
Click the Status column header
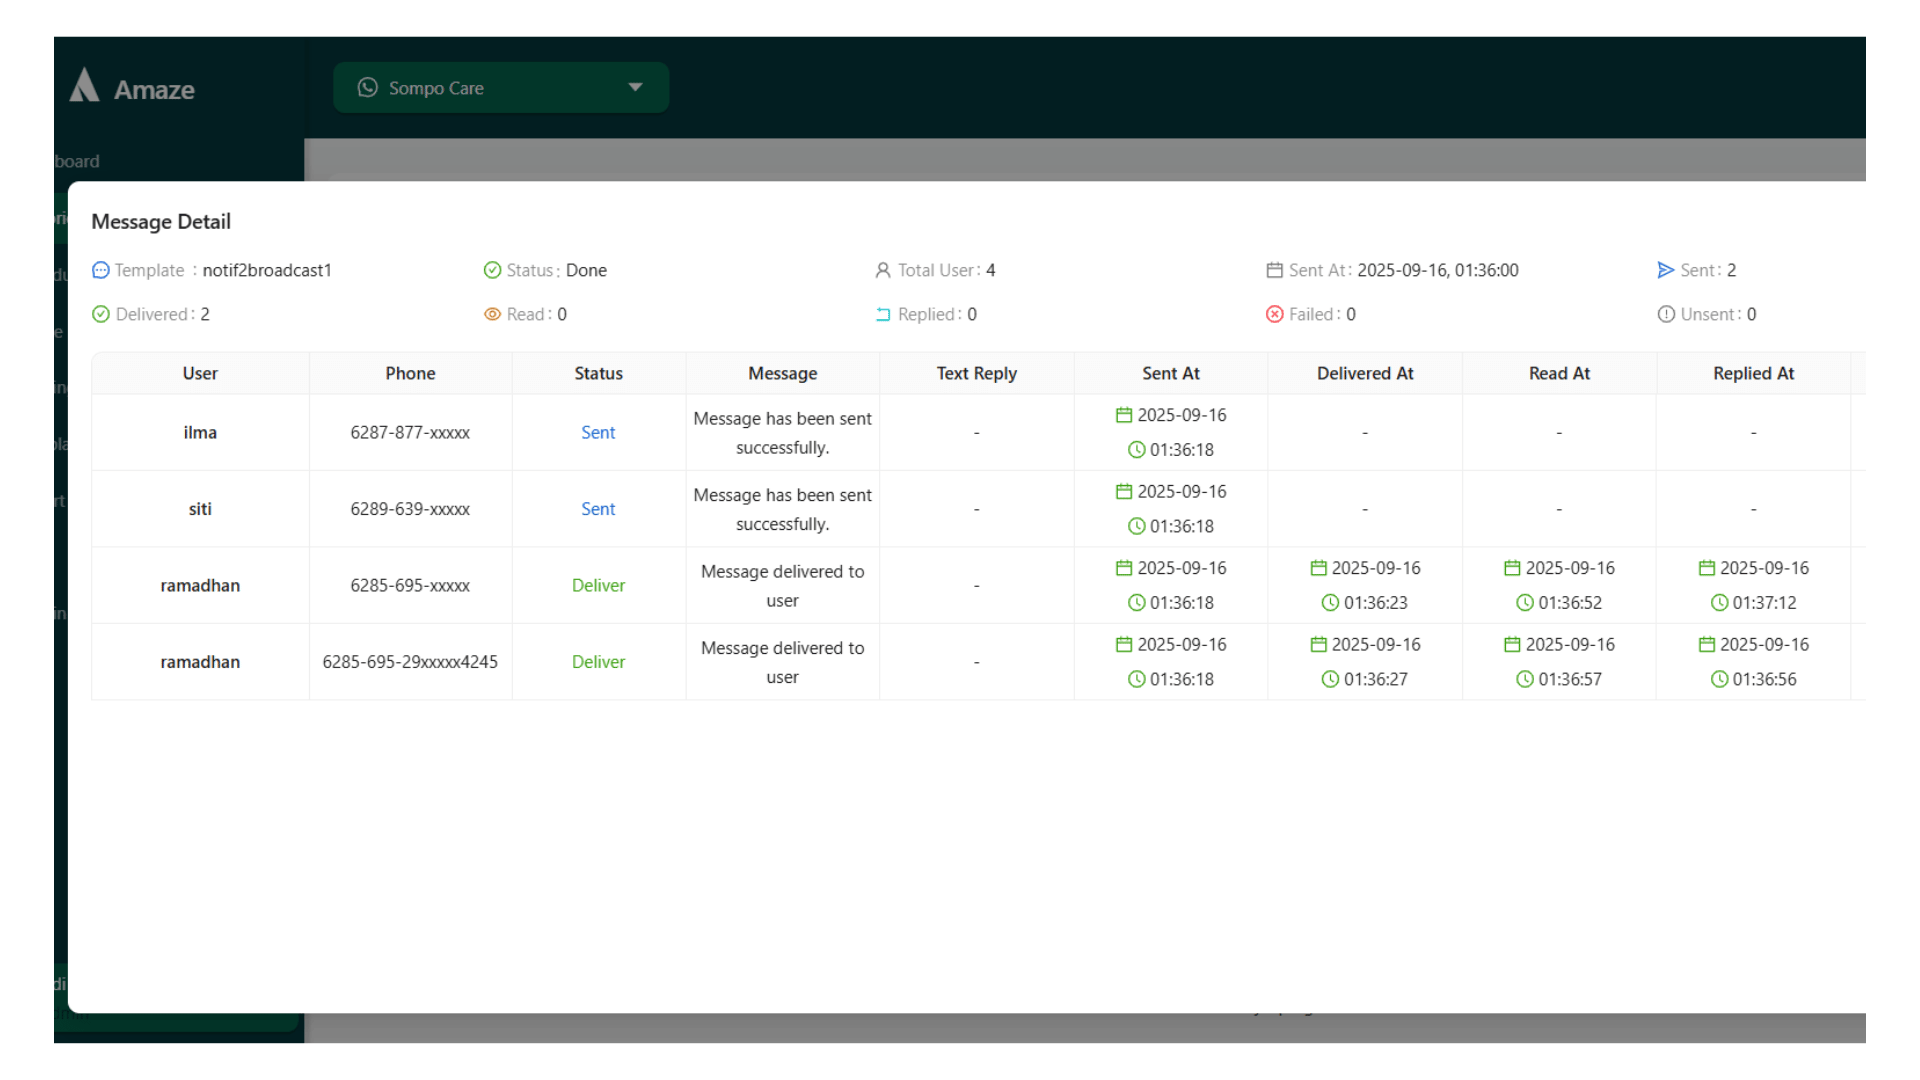click(598, 374)
